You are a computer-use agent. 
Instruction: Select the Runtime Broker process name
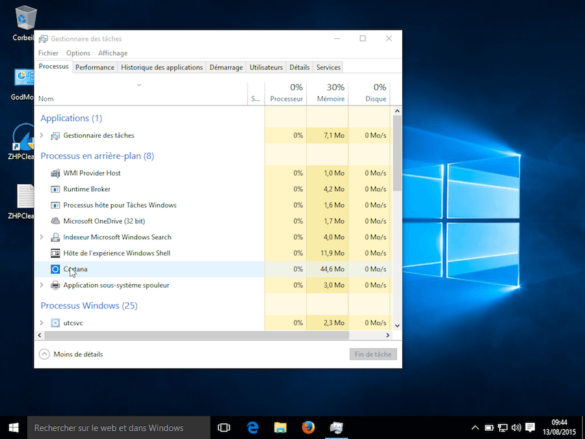point(87,189)
